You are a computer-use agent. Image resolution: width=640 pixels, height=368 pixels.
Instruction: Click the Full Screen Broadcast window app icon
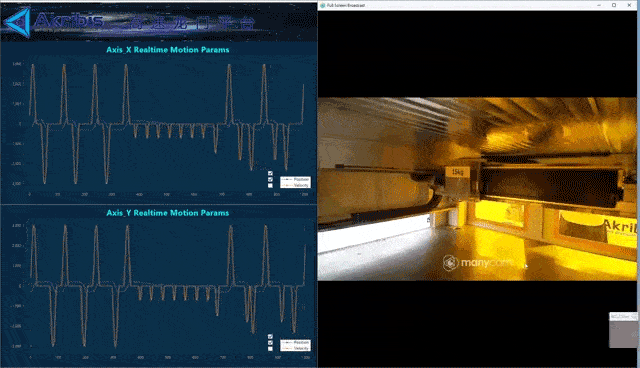click(322, 5)
